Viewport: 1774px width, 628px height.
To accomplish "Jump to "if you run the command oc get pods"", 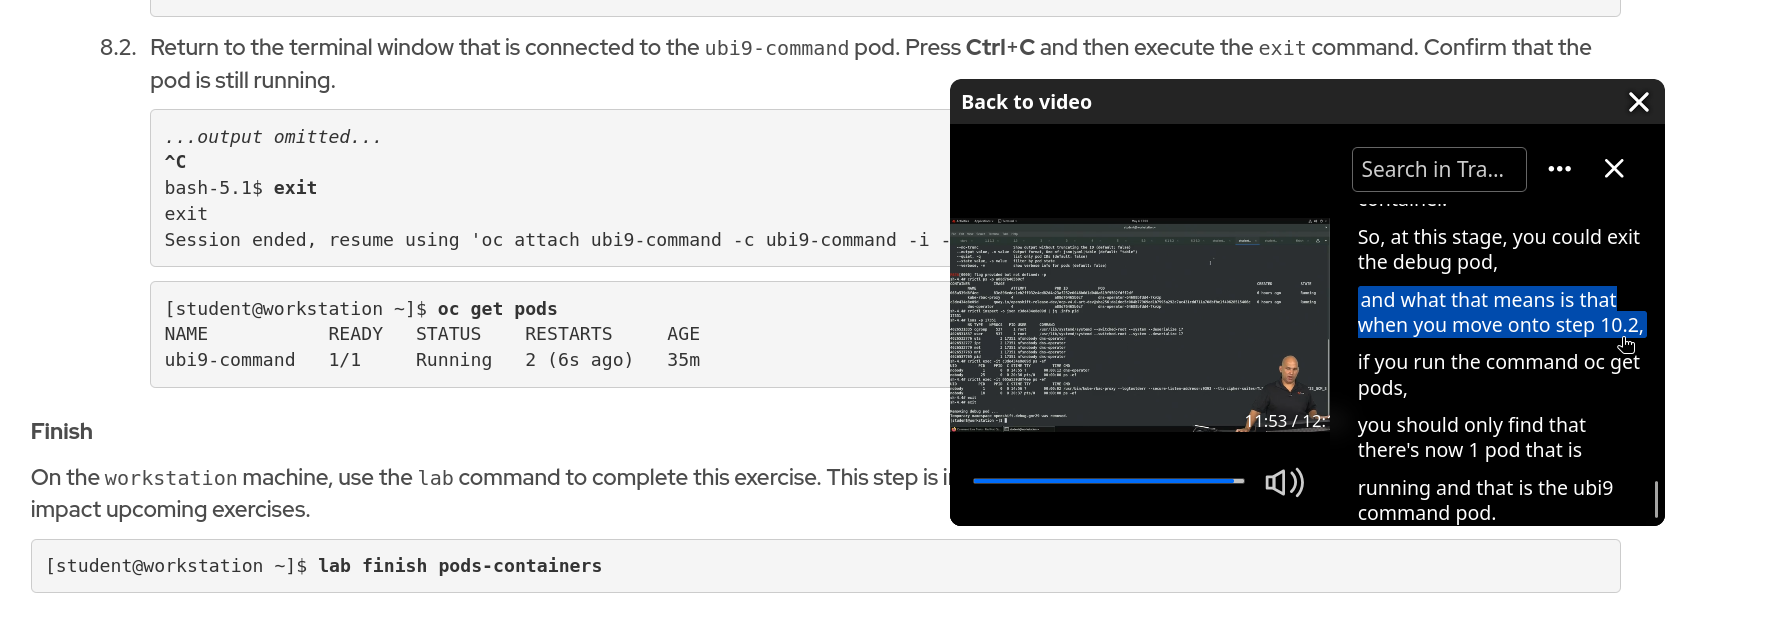I will (x=1498, y=375).
